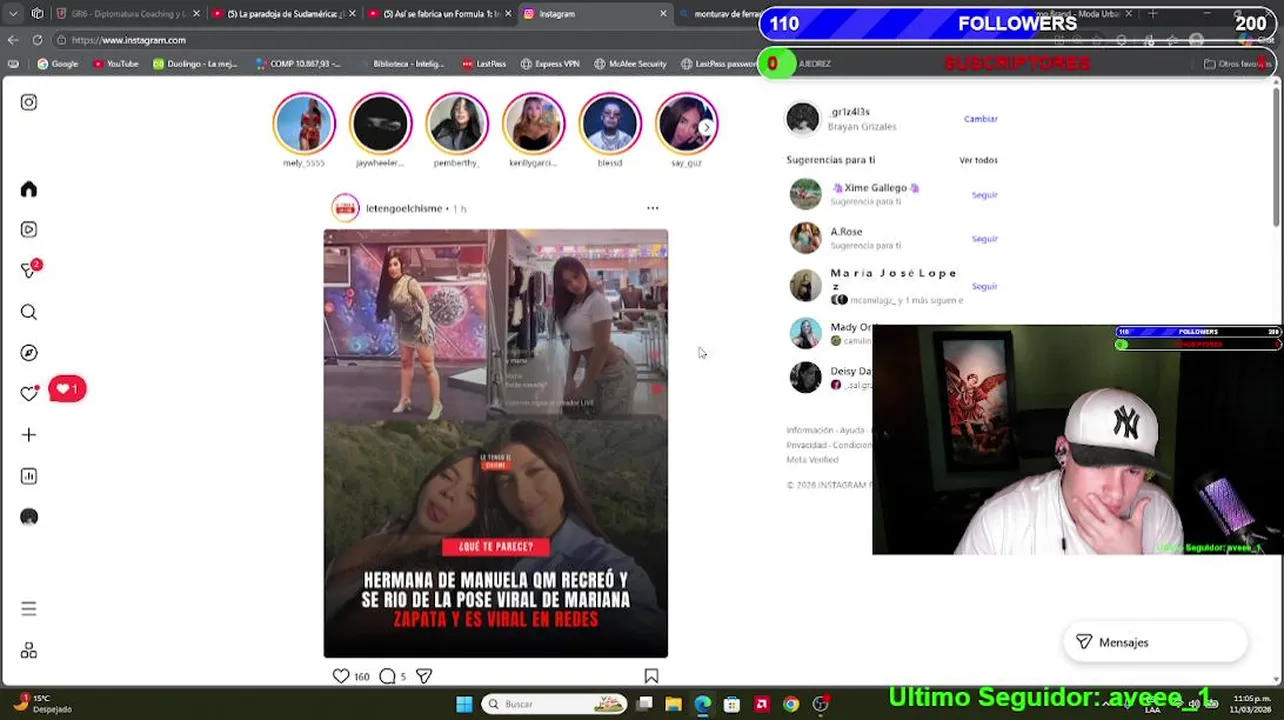Open letengoelchisme avatar on post
This screenshot has width=1284, height=720.
345,208
